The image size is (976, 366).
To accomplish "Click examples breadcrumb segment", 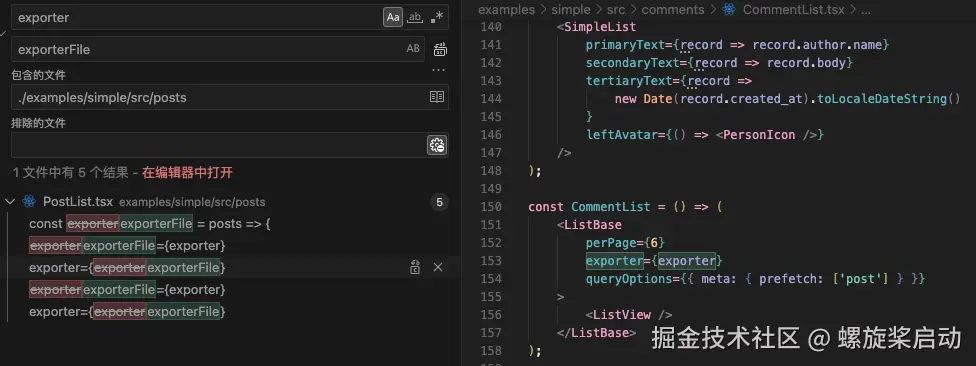I will click(x=506, y=9).
